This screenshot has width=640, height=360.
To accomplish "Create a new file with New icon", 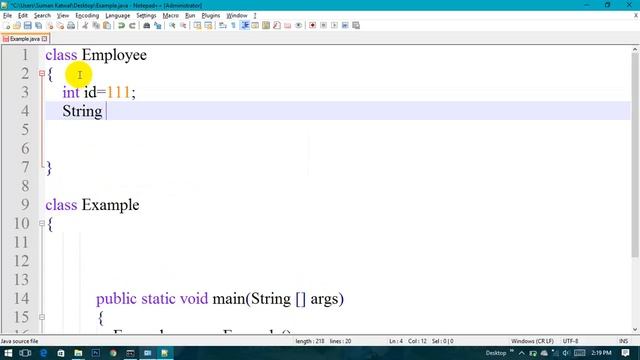I will (x=6, y=25).
